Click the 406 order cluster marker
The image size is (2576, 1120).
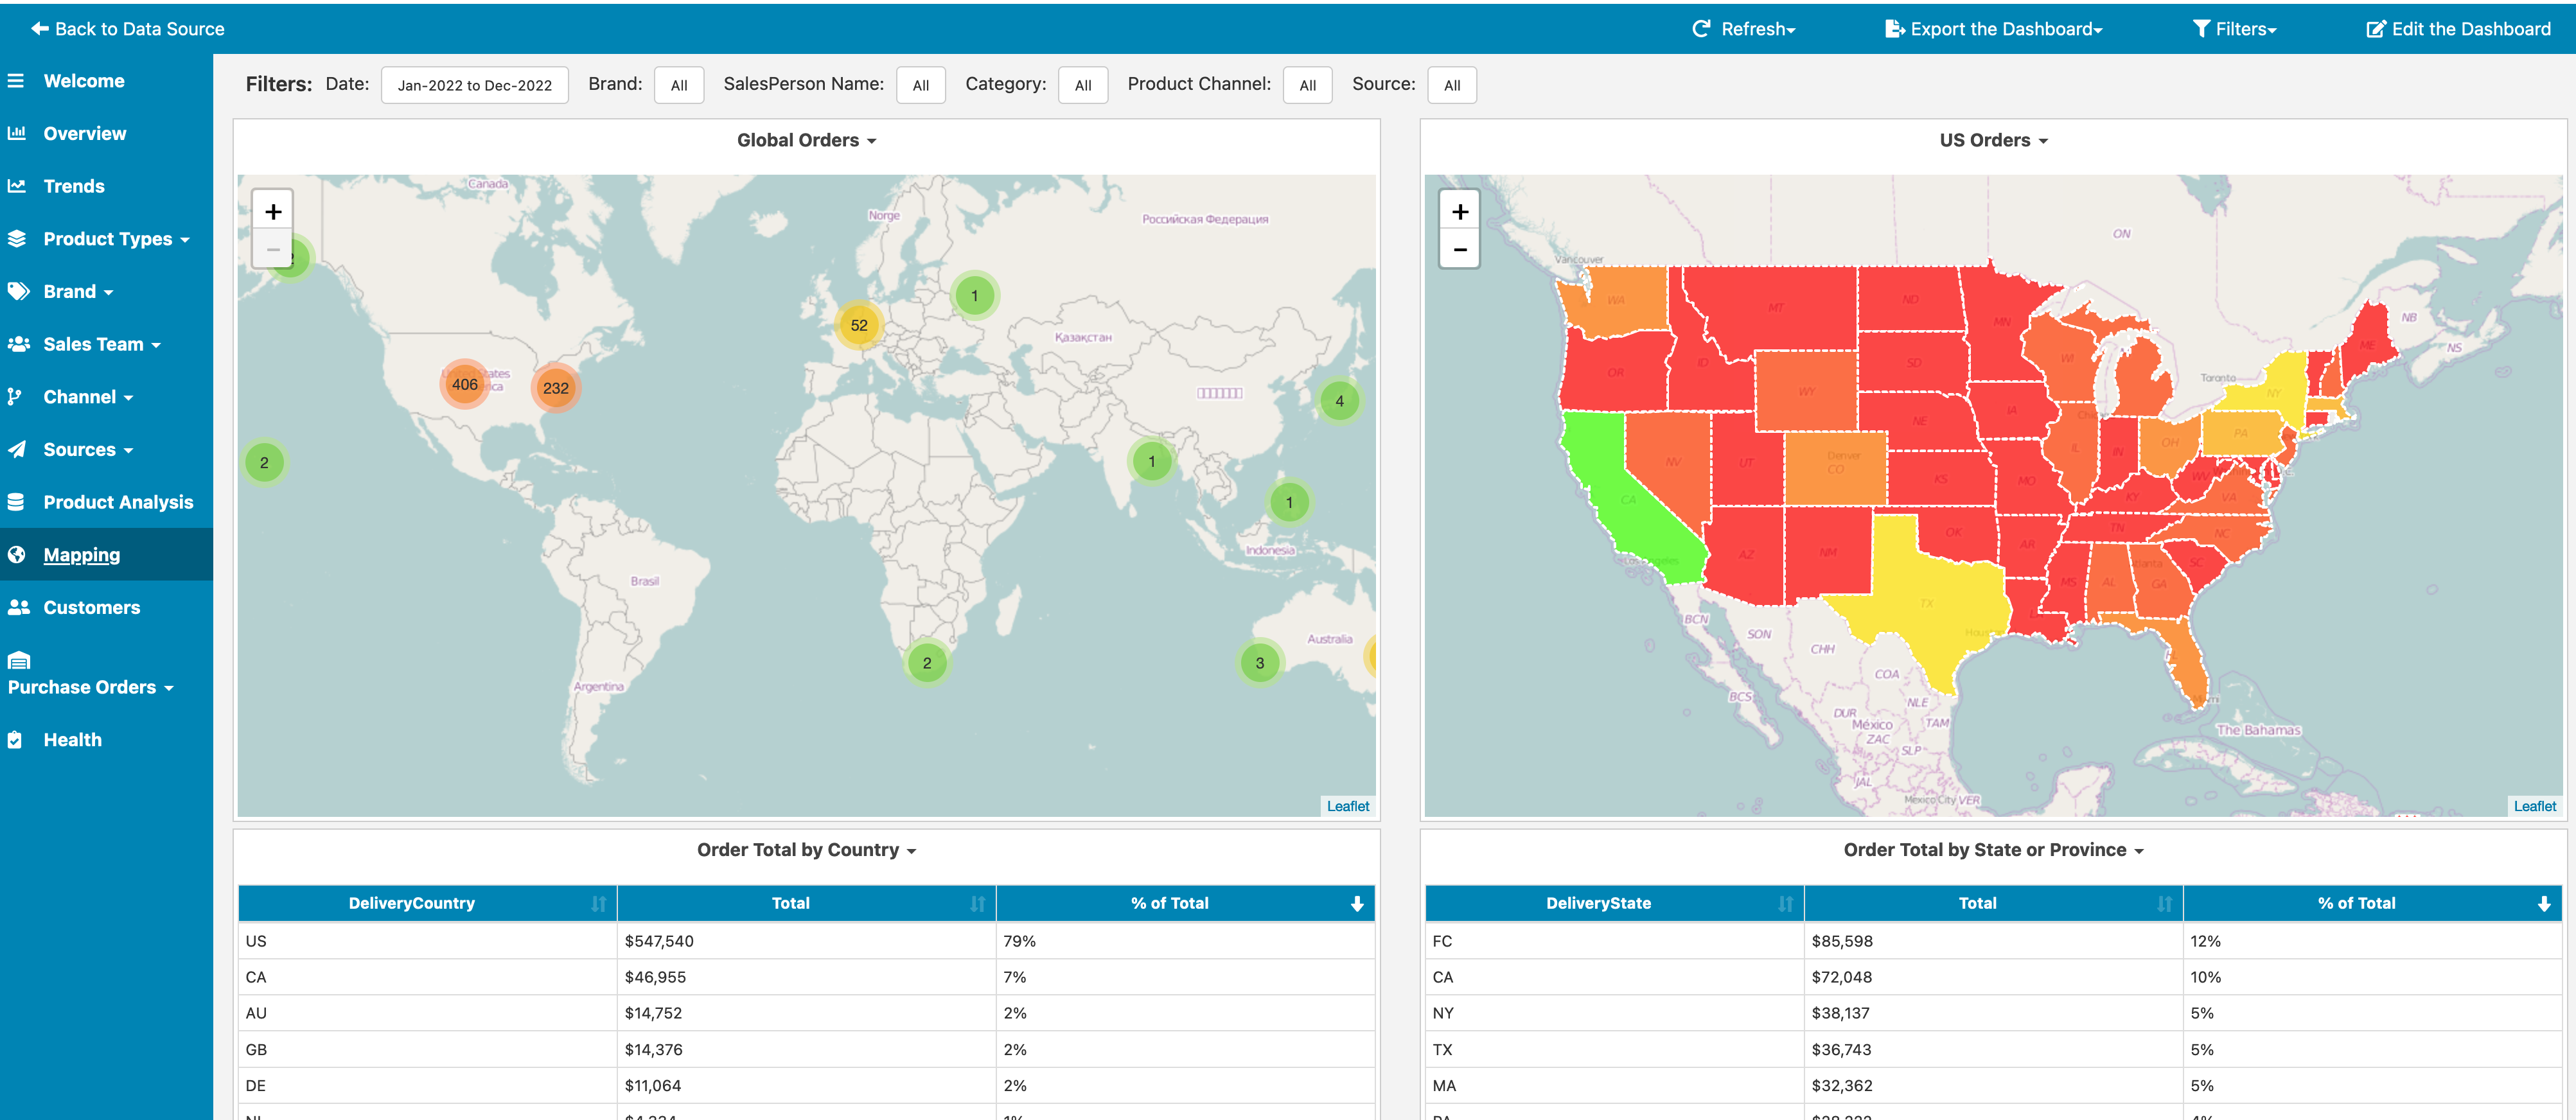tap(465, 384)
